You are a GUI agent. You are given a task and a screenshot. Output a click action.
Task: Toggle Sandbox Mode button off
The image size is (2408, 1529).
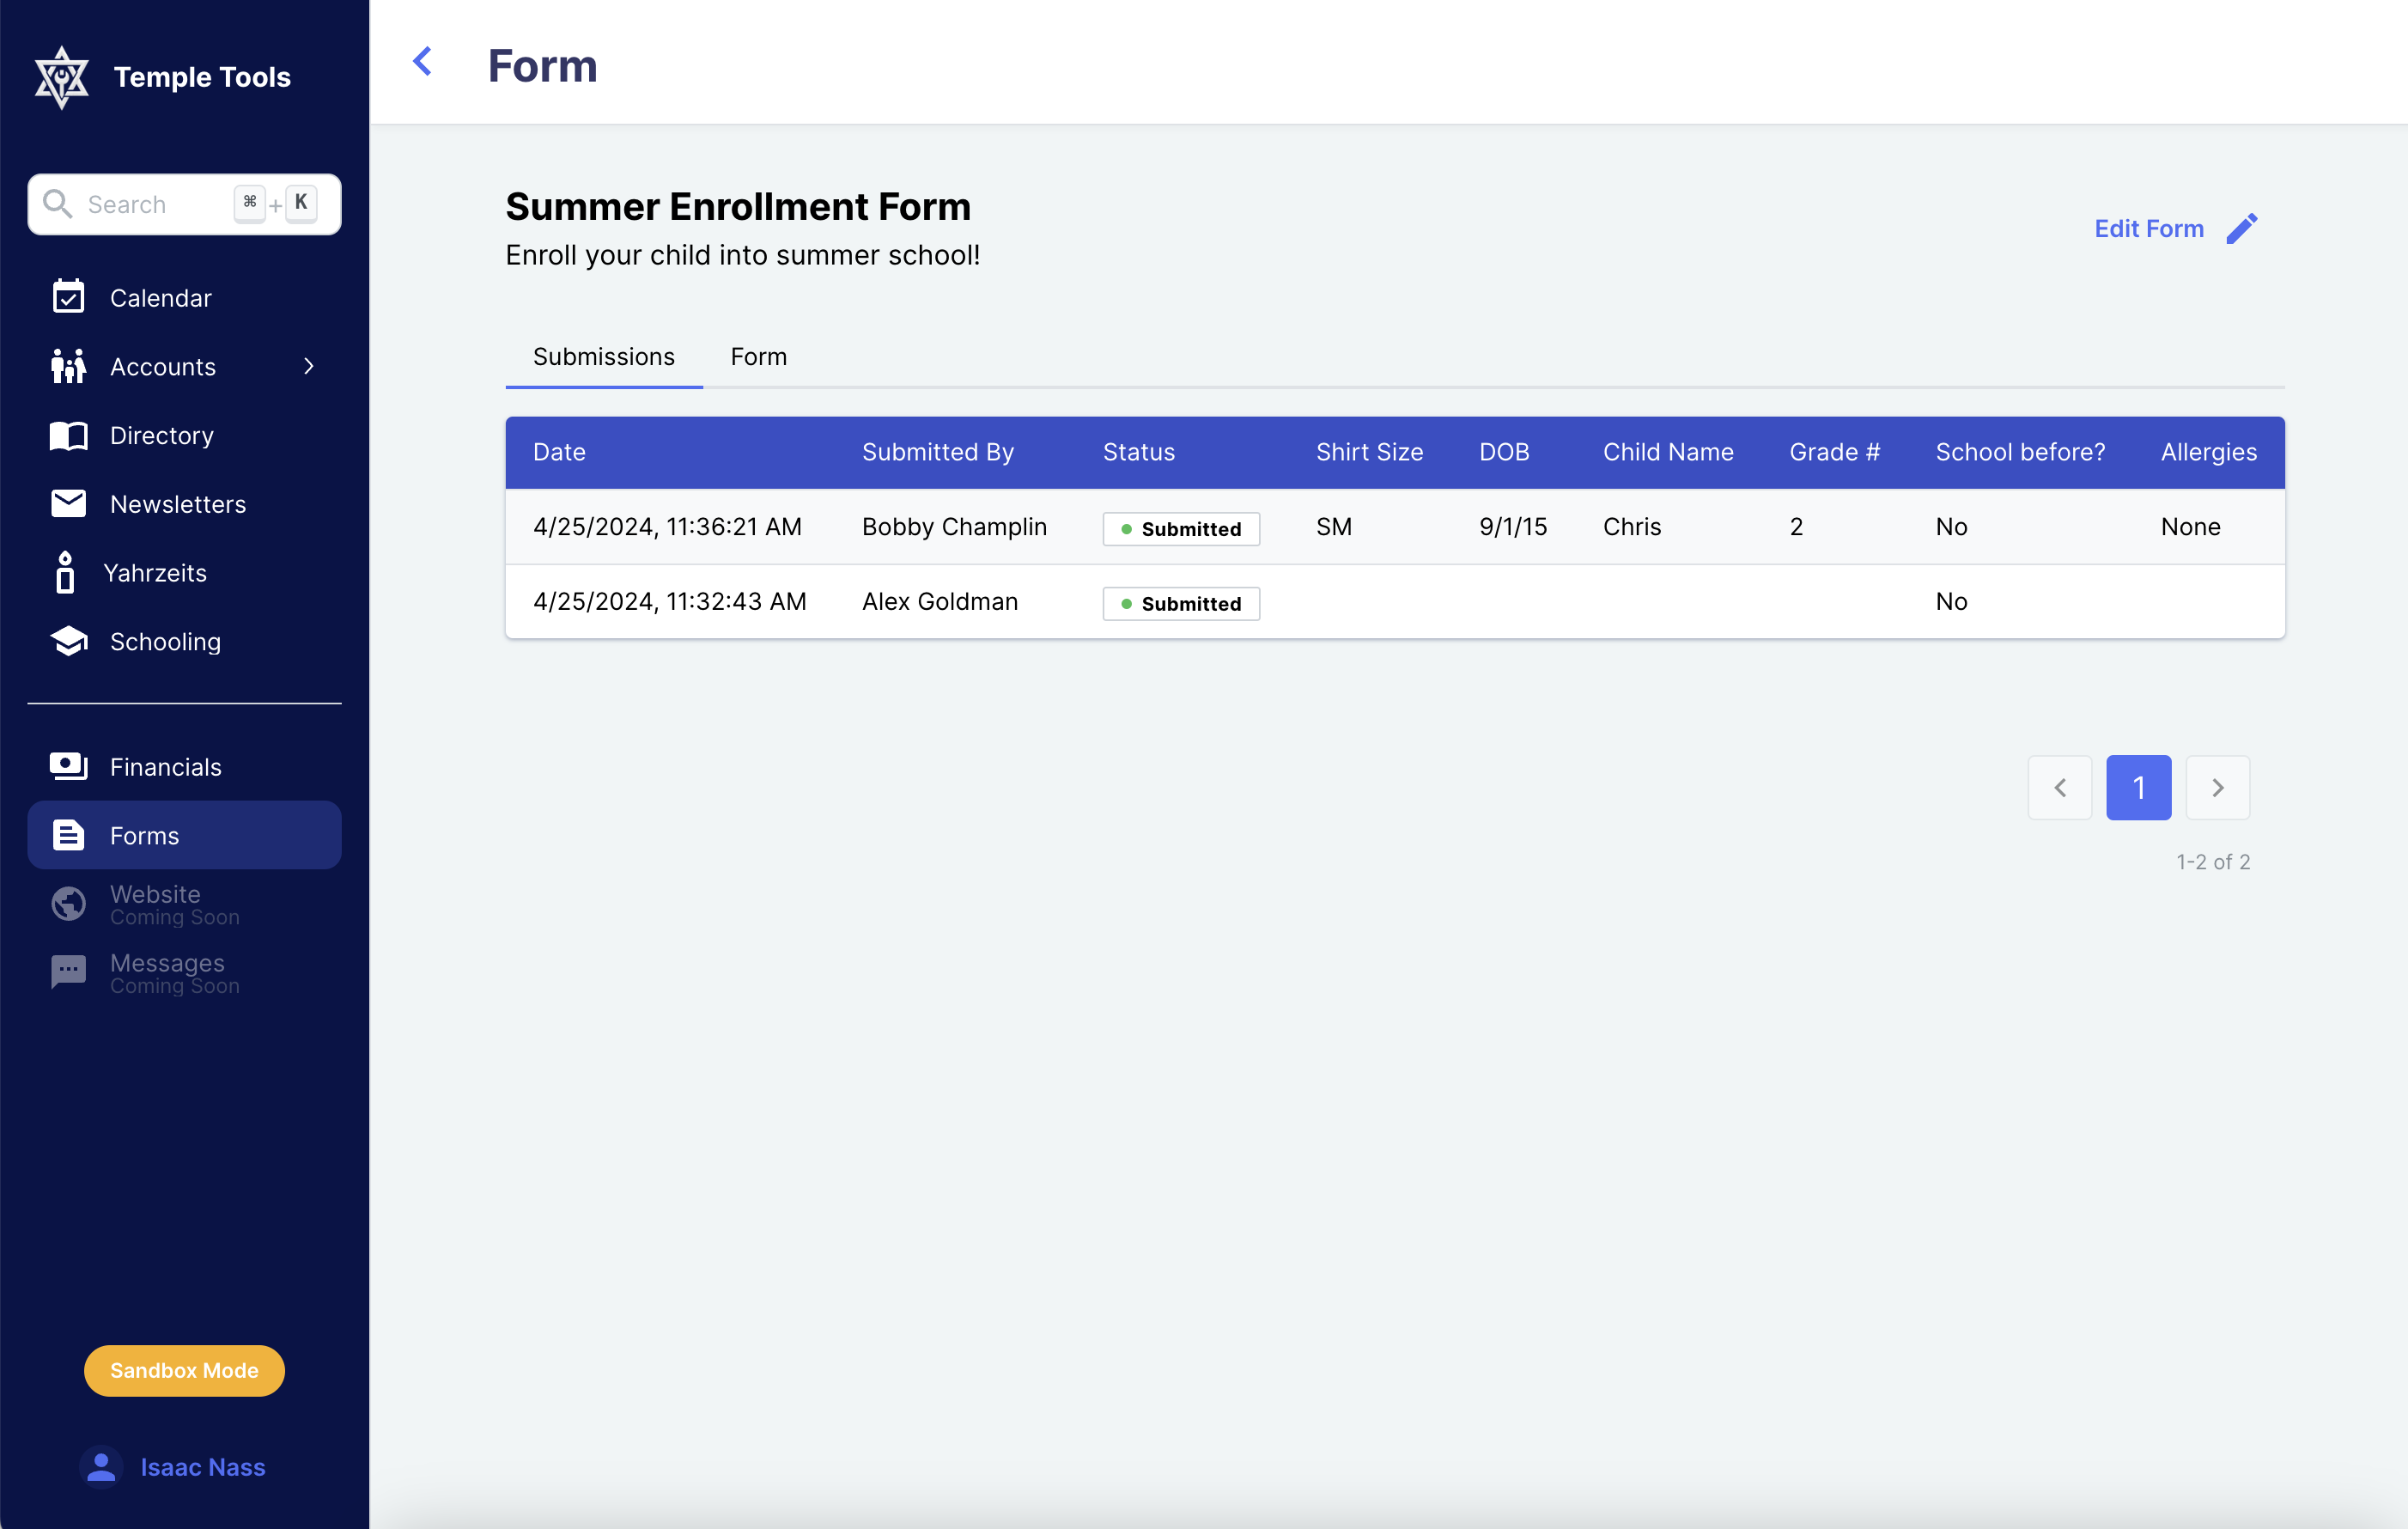point(183,1371)
